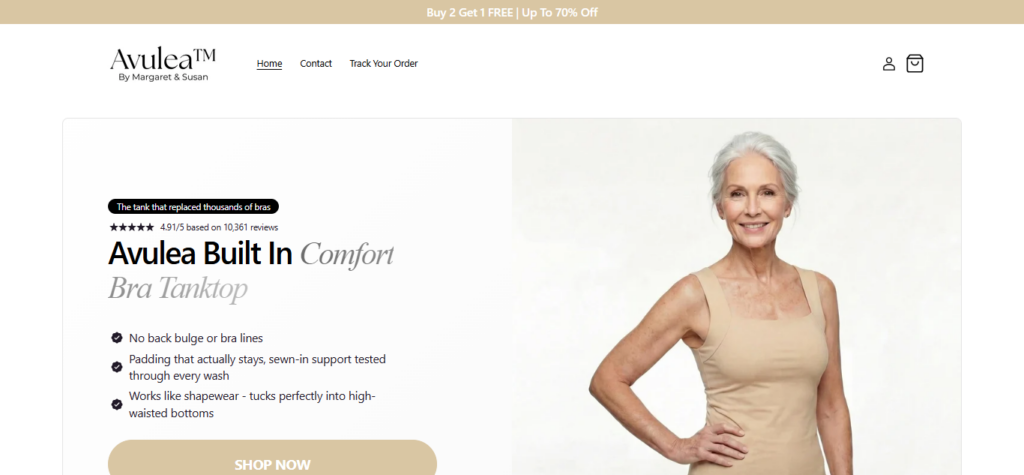Screen dimensions: 1024x475
Task: Select the 'No back bulge or bra lines' text
Action: tap(196, 338)
